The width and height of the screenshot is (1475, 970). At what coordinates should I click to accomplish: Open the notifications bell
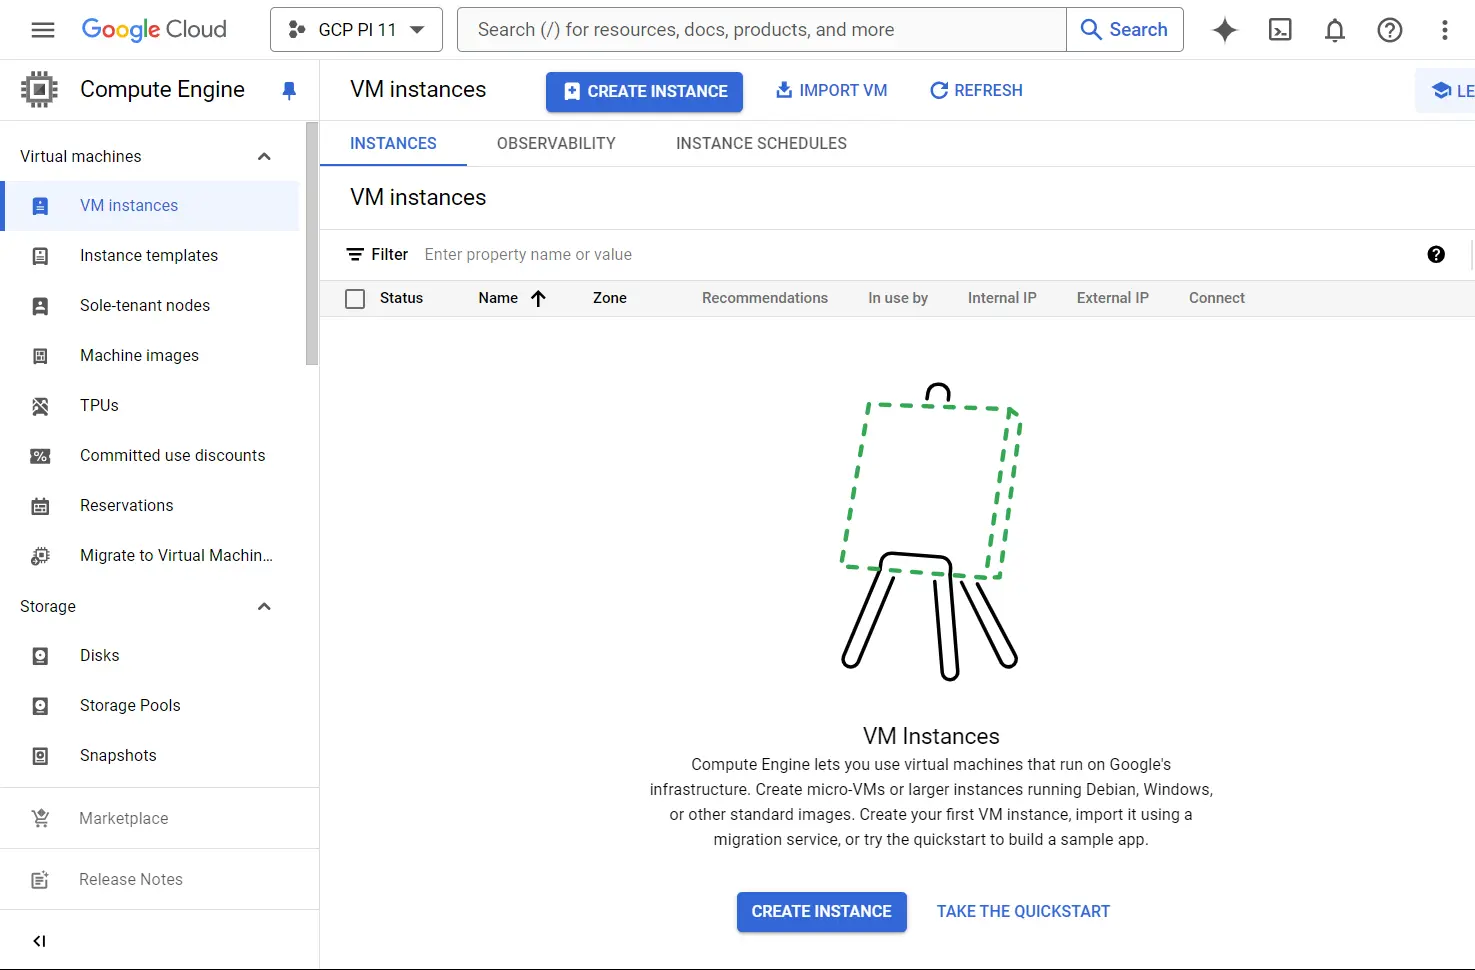coord(1334,30)
